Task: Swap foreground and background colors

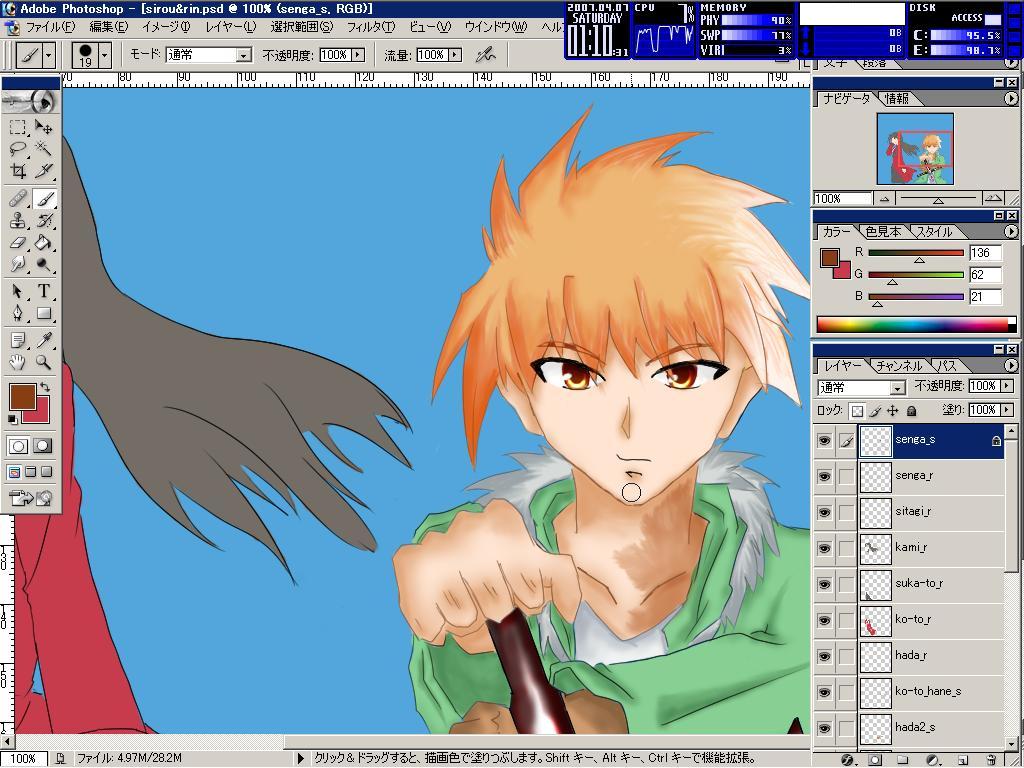Action: point(45,387)
